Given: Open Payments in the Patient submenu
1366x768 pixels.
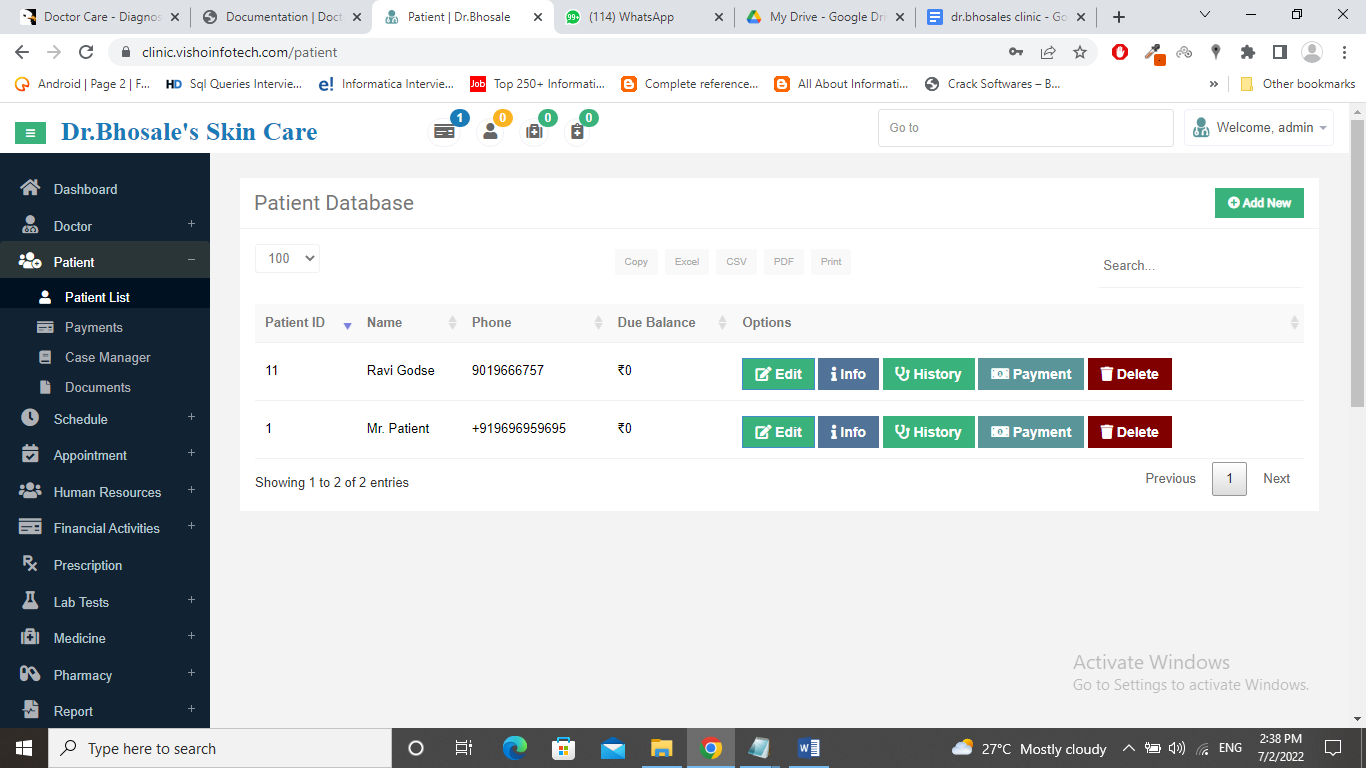Looking at the screenshot, I should (x=93, y=327).
